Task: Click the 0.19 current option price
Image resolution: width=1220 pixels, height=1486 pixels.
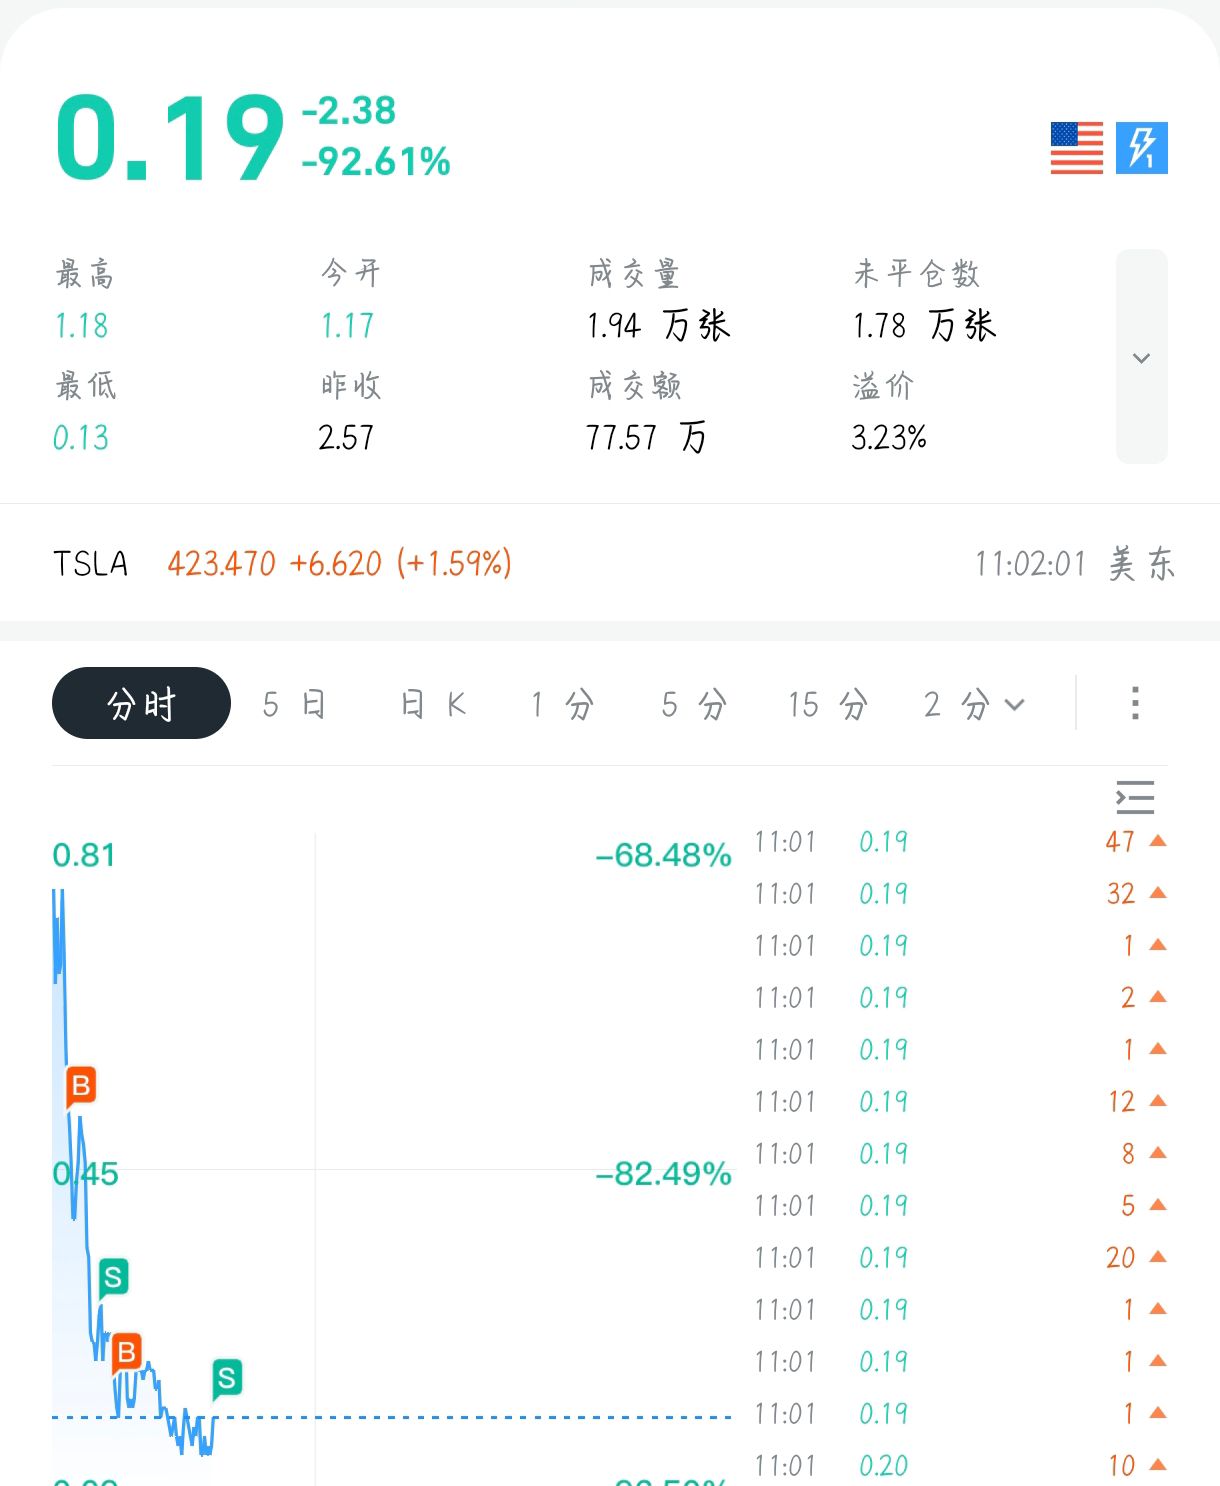Action: click(170, 138)
